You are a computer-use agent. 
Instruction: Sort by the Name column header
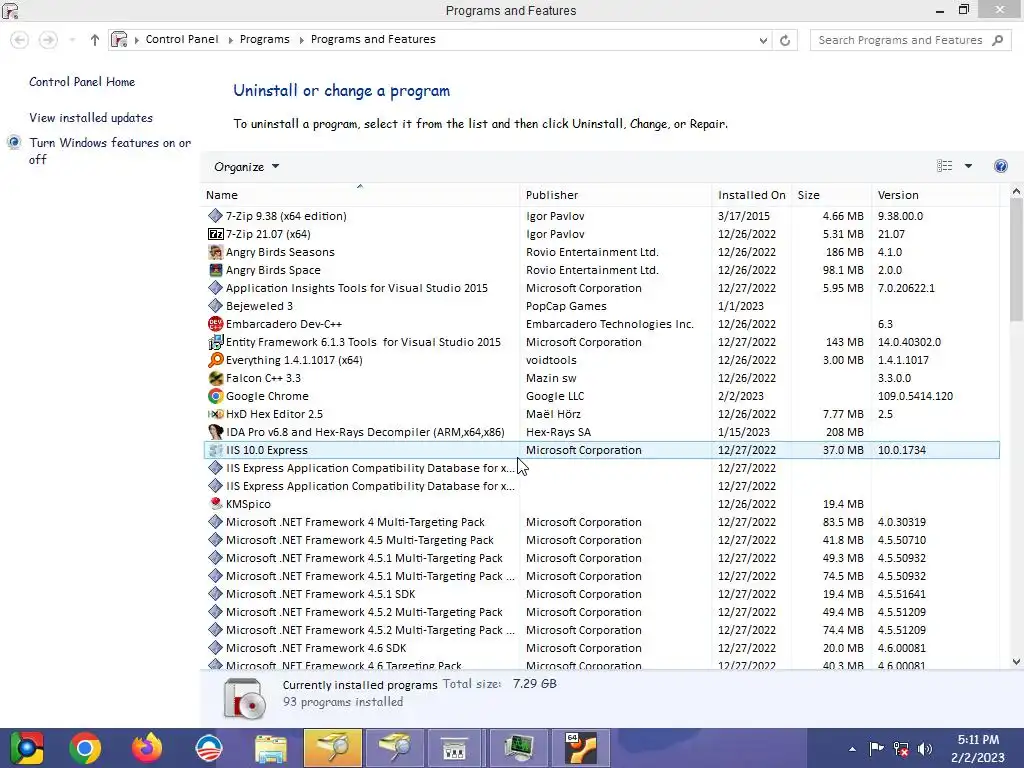(x=360, y=195)
